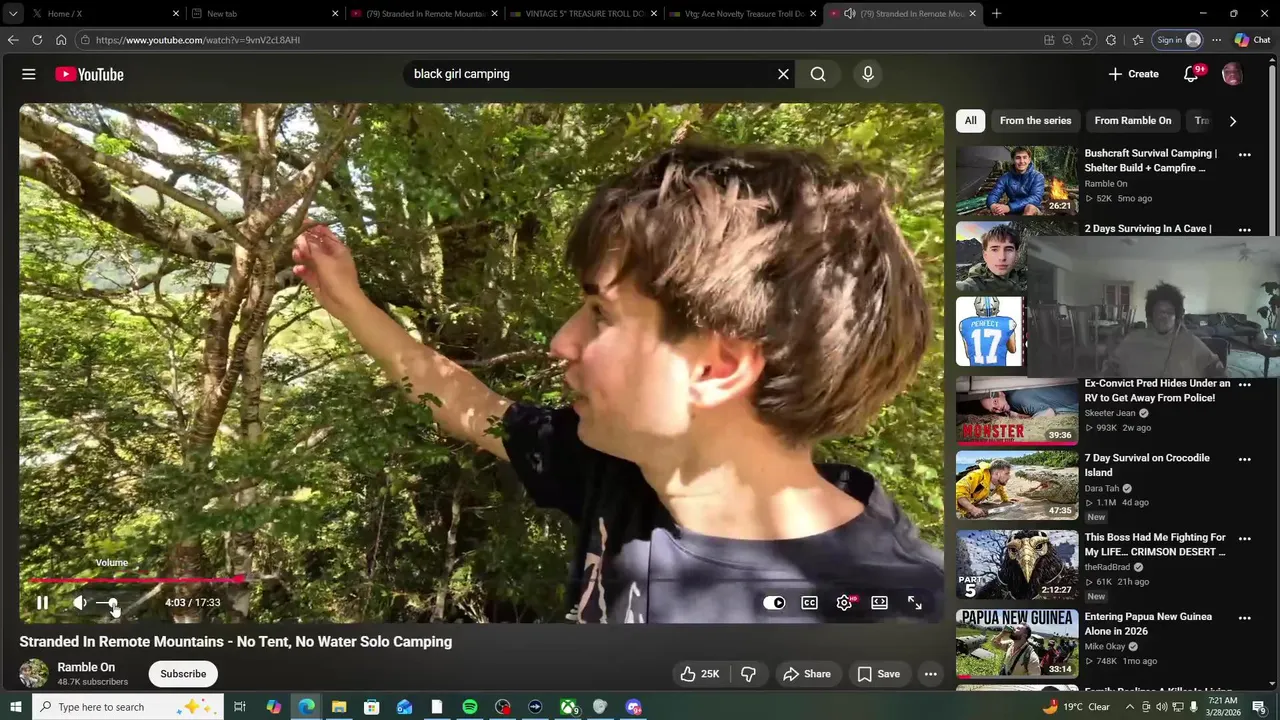Mute the video speaker icon
1280x720 pixels.
click(x=79, y=603)
